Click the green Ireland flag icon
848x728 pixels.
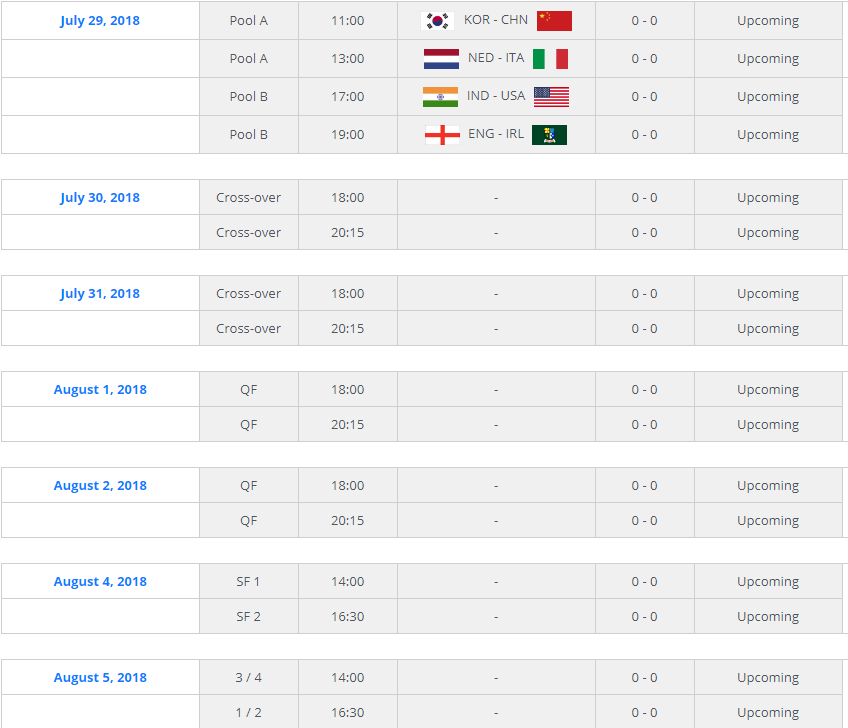coord(549,135)
